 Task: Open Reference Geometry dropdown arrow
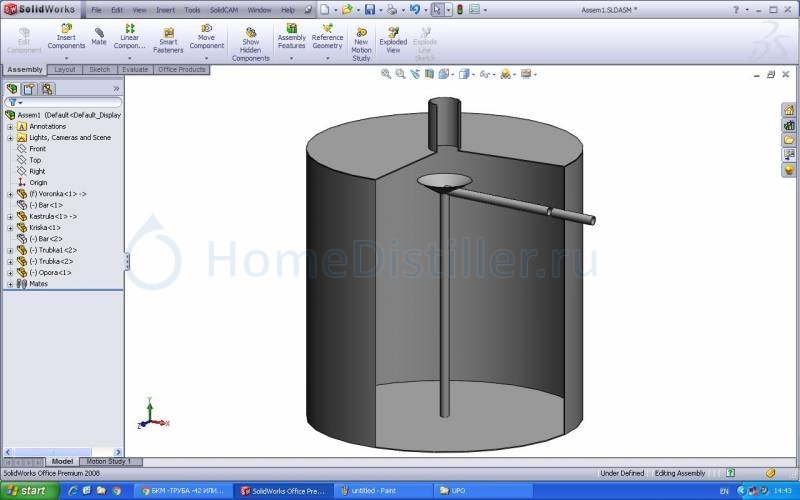pos(328,58)
